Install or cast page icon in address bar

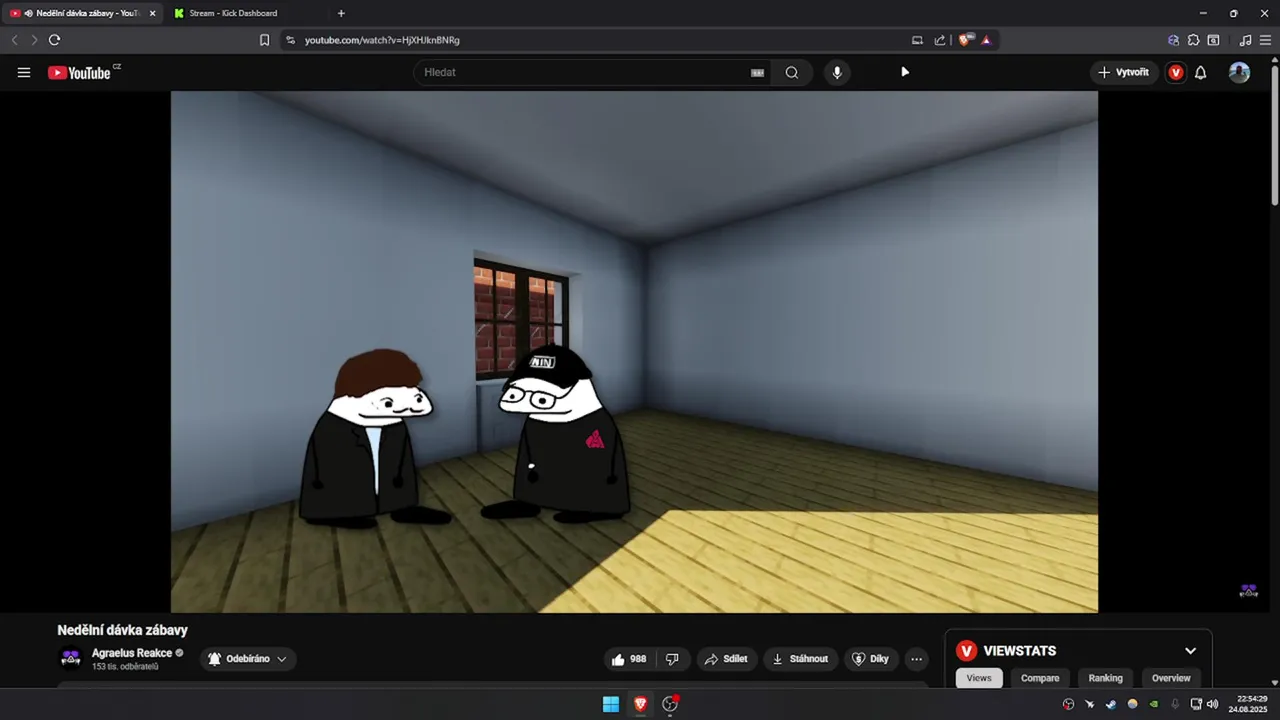coord(917,40)
